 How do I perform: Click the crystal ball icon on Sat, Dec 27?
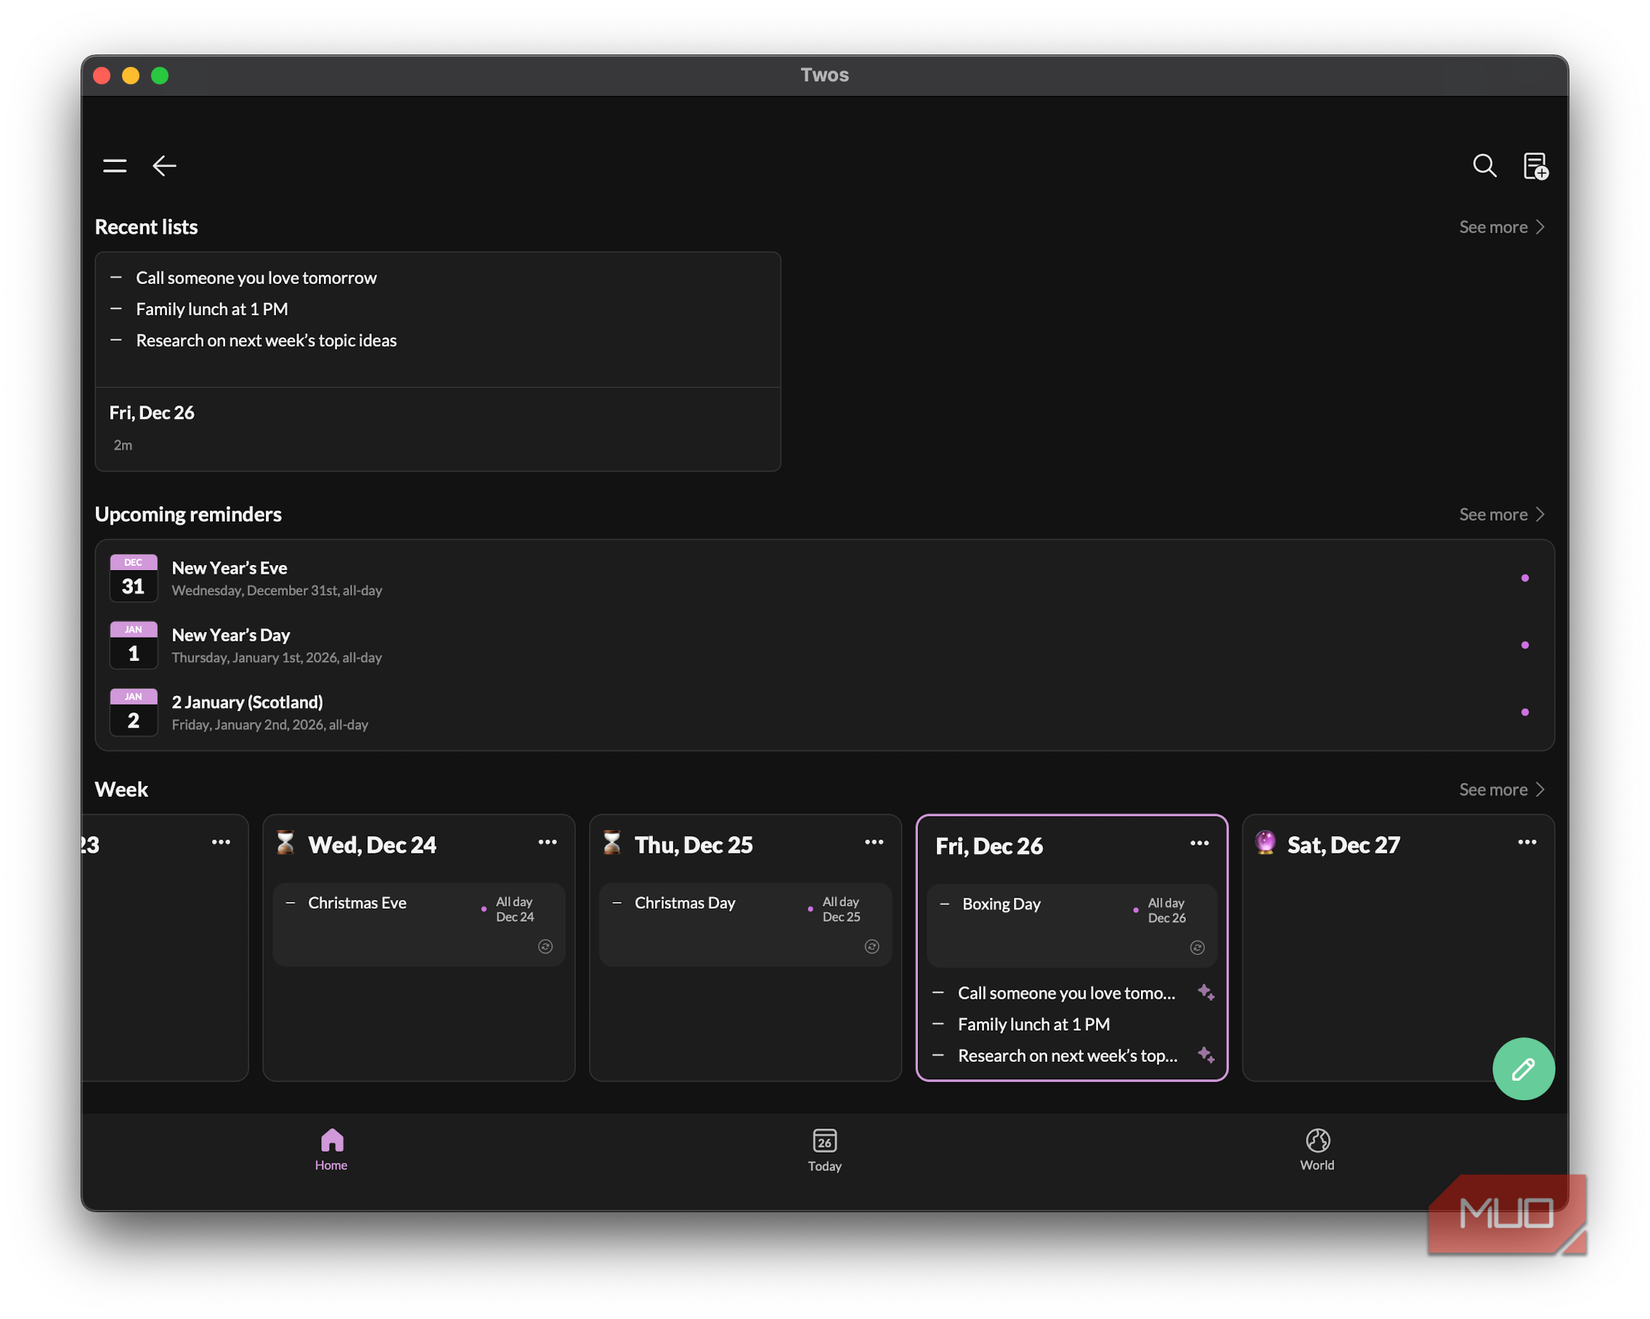1265,843
